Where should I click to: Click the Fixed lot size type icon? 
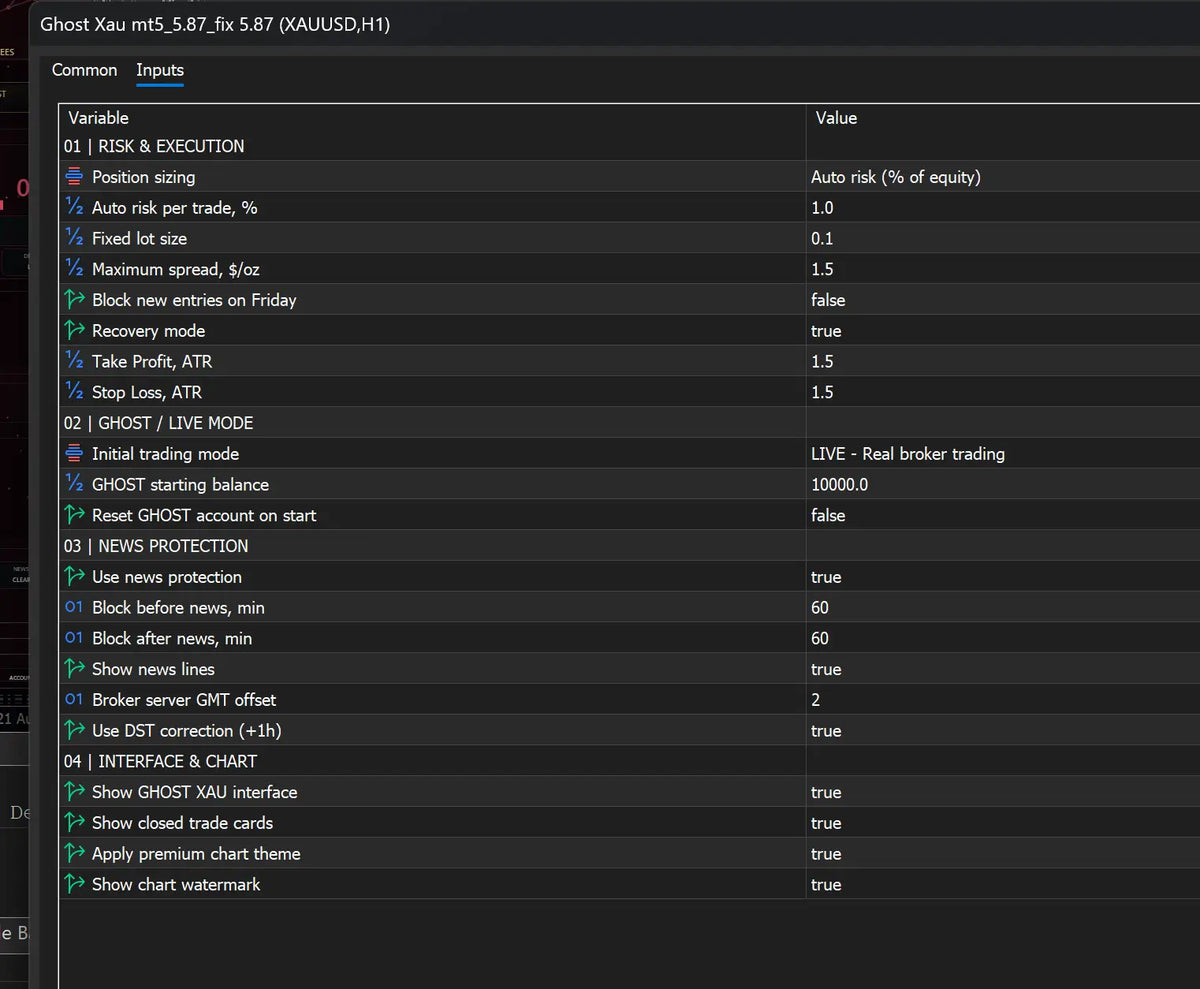[x=74, y=239]
